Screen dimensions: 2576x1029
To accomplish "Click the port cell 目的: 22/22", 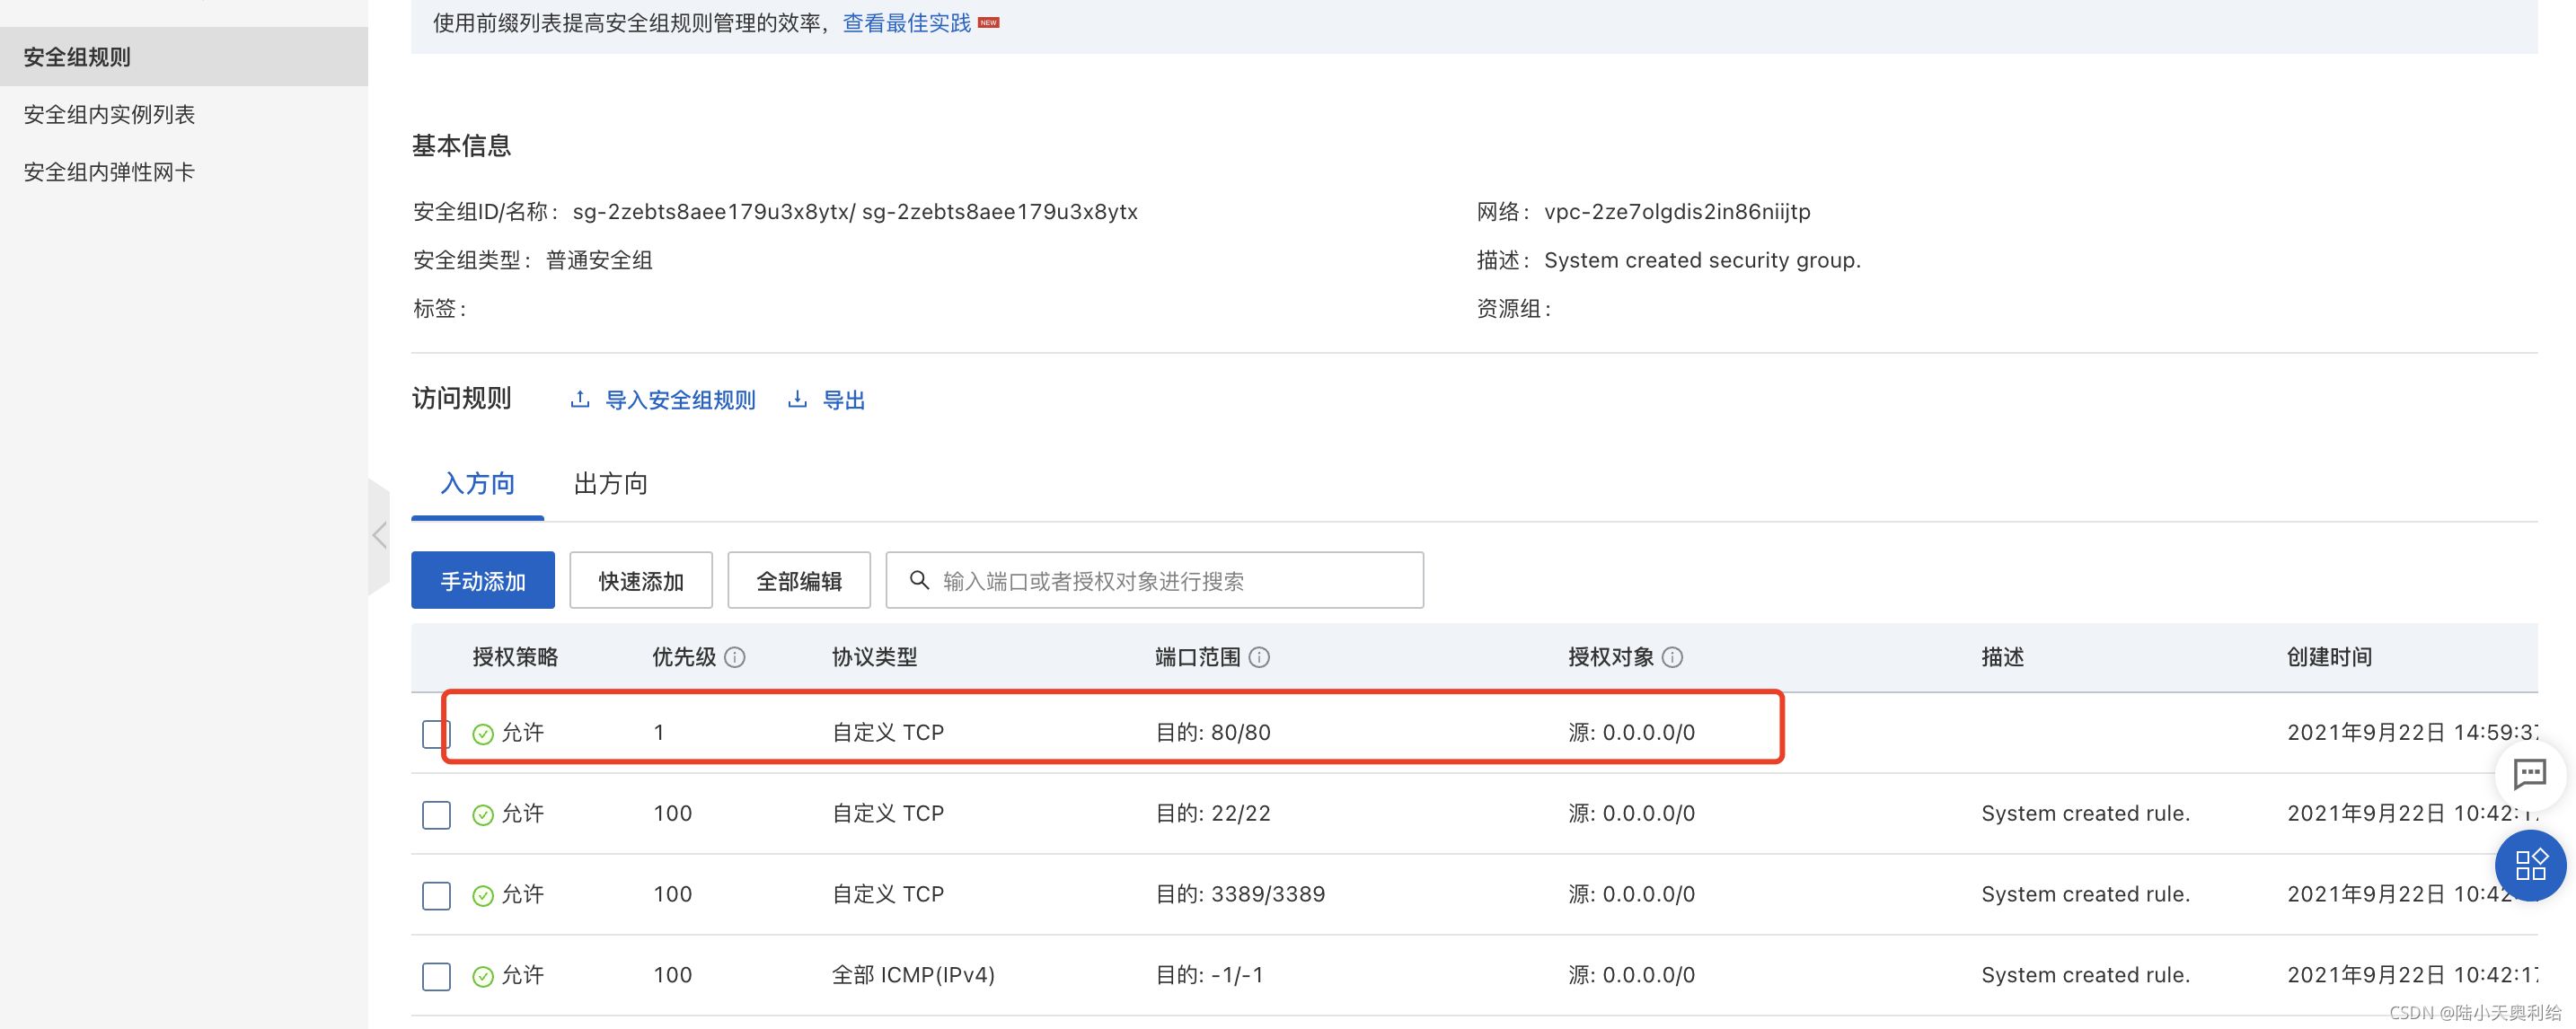I will coord(1213,814).
